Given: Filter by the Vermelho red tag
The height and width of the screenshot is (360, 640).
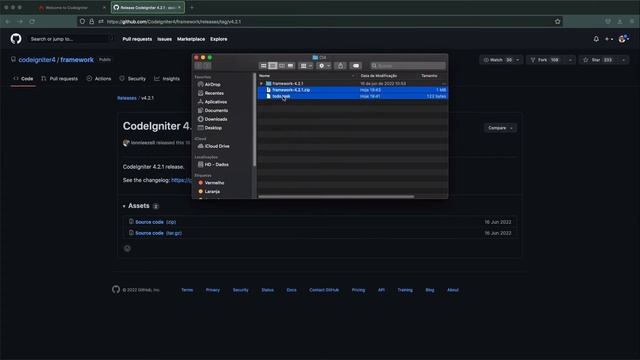Looking at the screenshot, I should [211, 182].
